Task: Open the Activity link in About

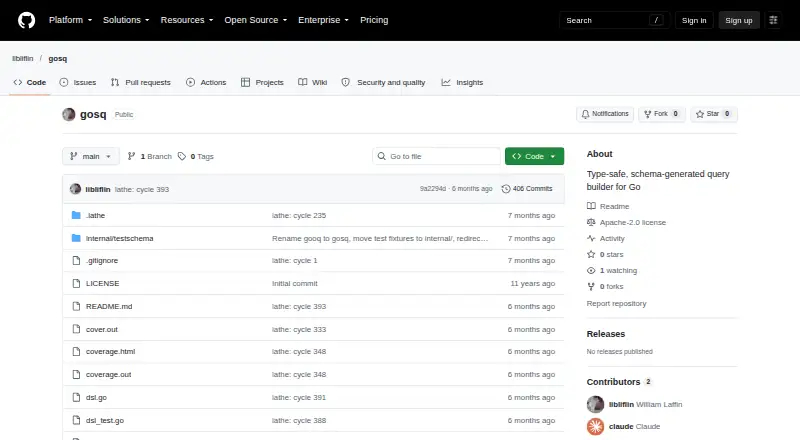Action: pyautogui.click(x=606, y=238)
